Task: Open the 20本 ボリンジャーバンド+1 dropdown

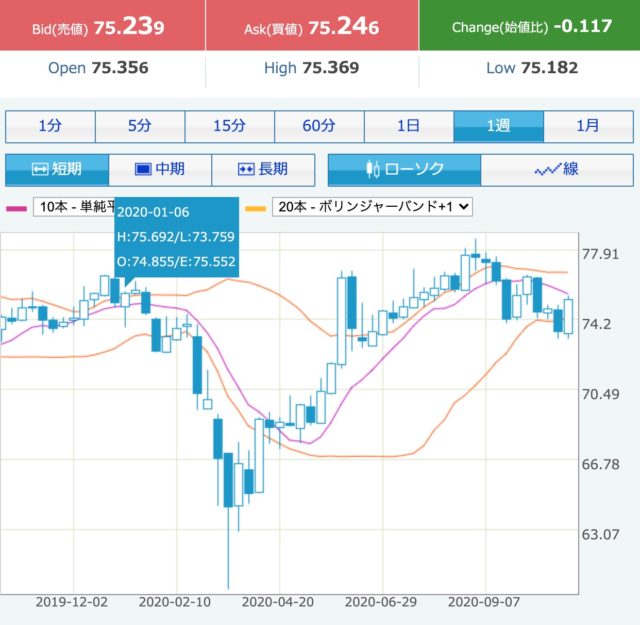Action: click(372, 207)
